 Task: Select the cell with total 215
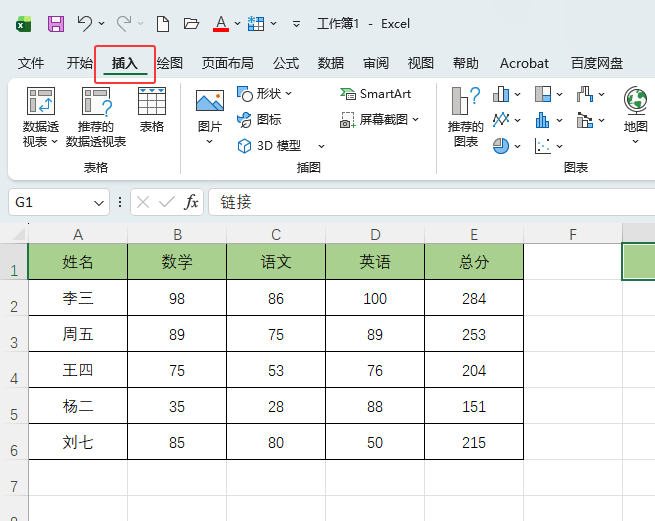[474, 442]
